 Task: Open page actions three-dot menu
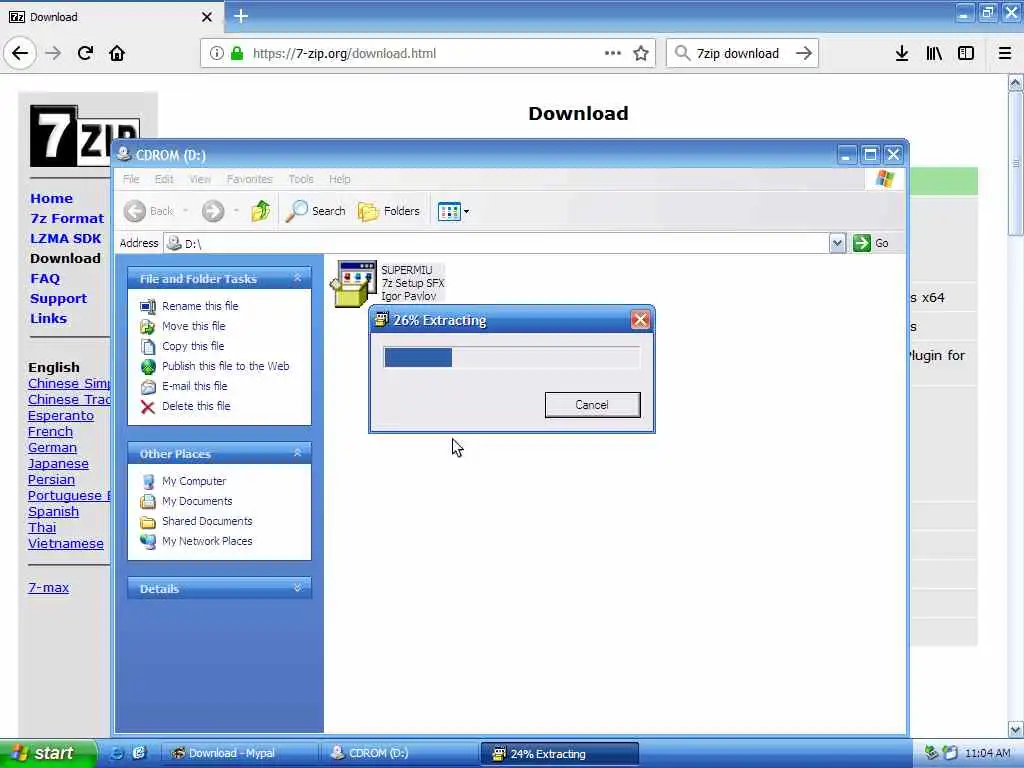click(x=613, y=54)
